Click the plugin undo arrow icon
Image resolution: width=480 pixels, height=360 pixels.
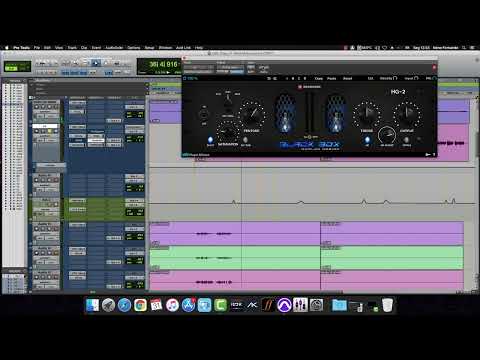[269, 78]
